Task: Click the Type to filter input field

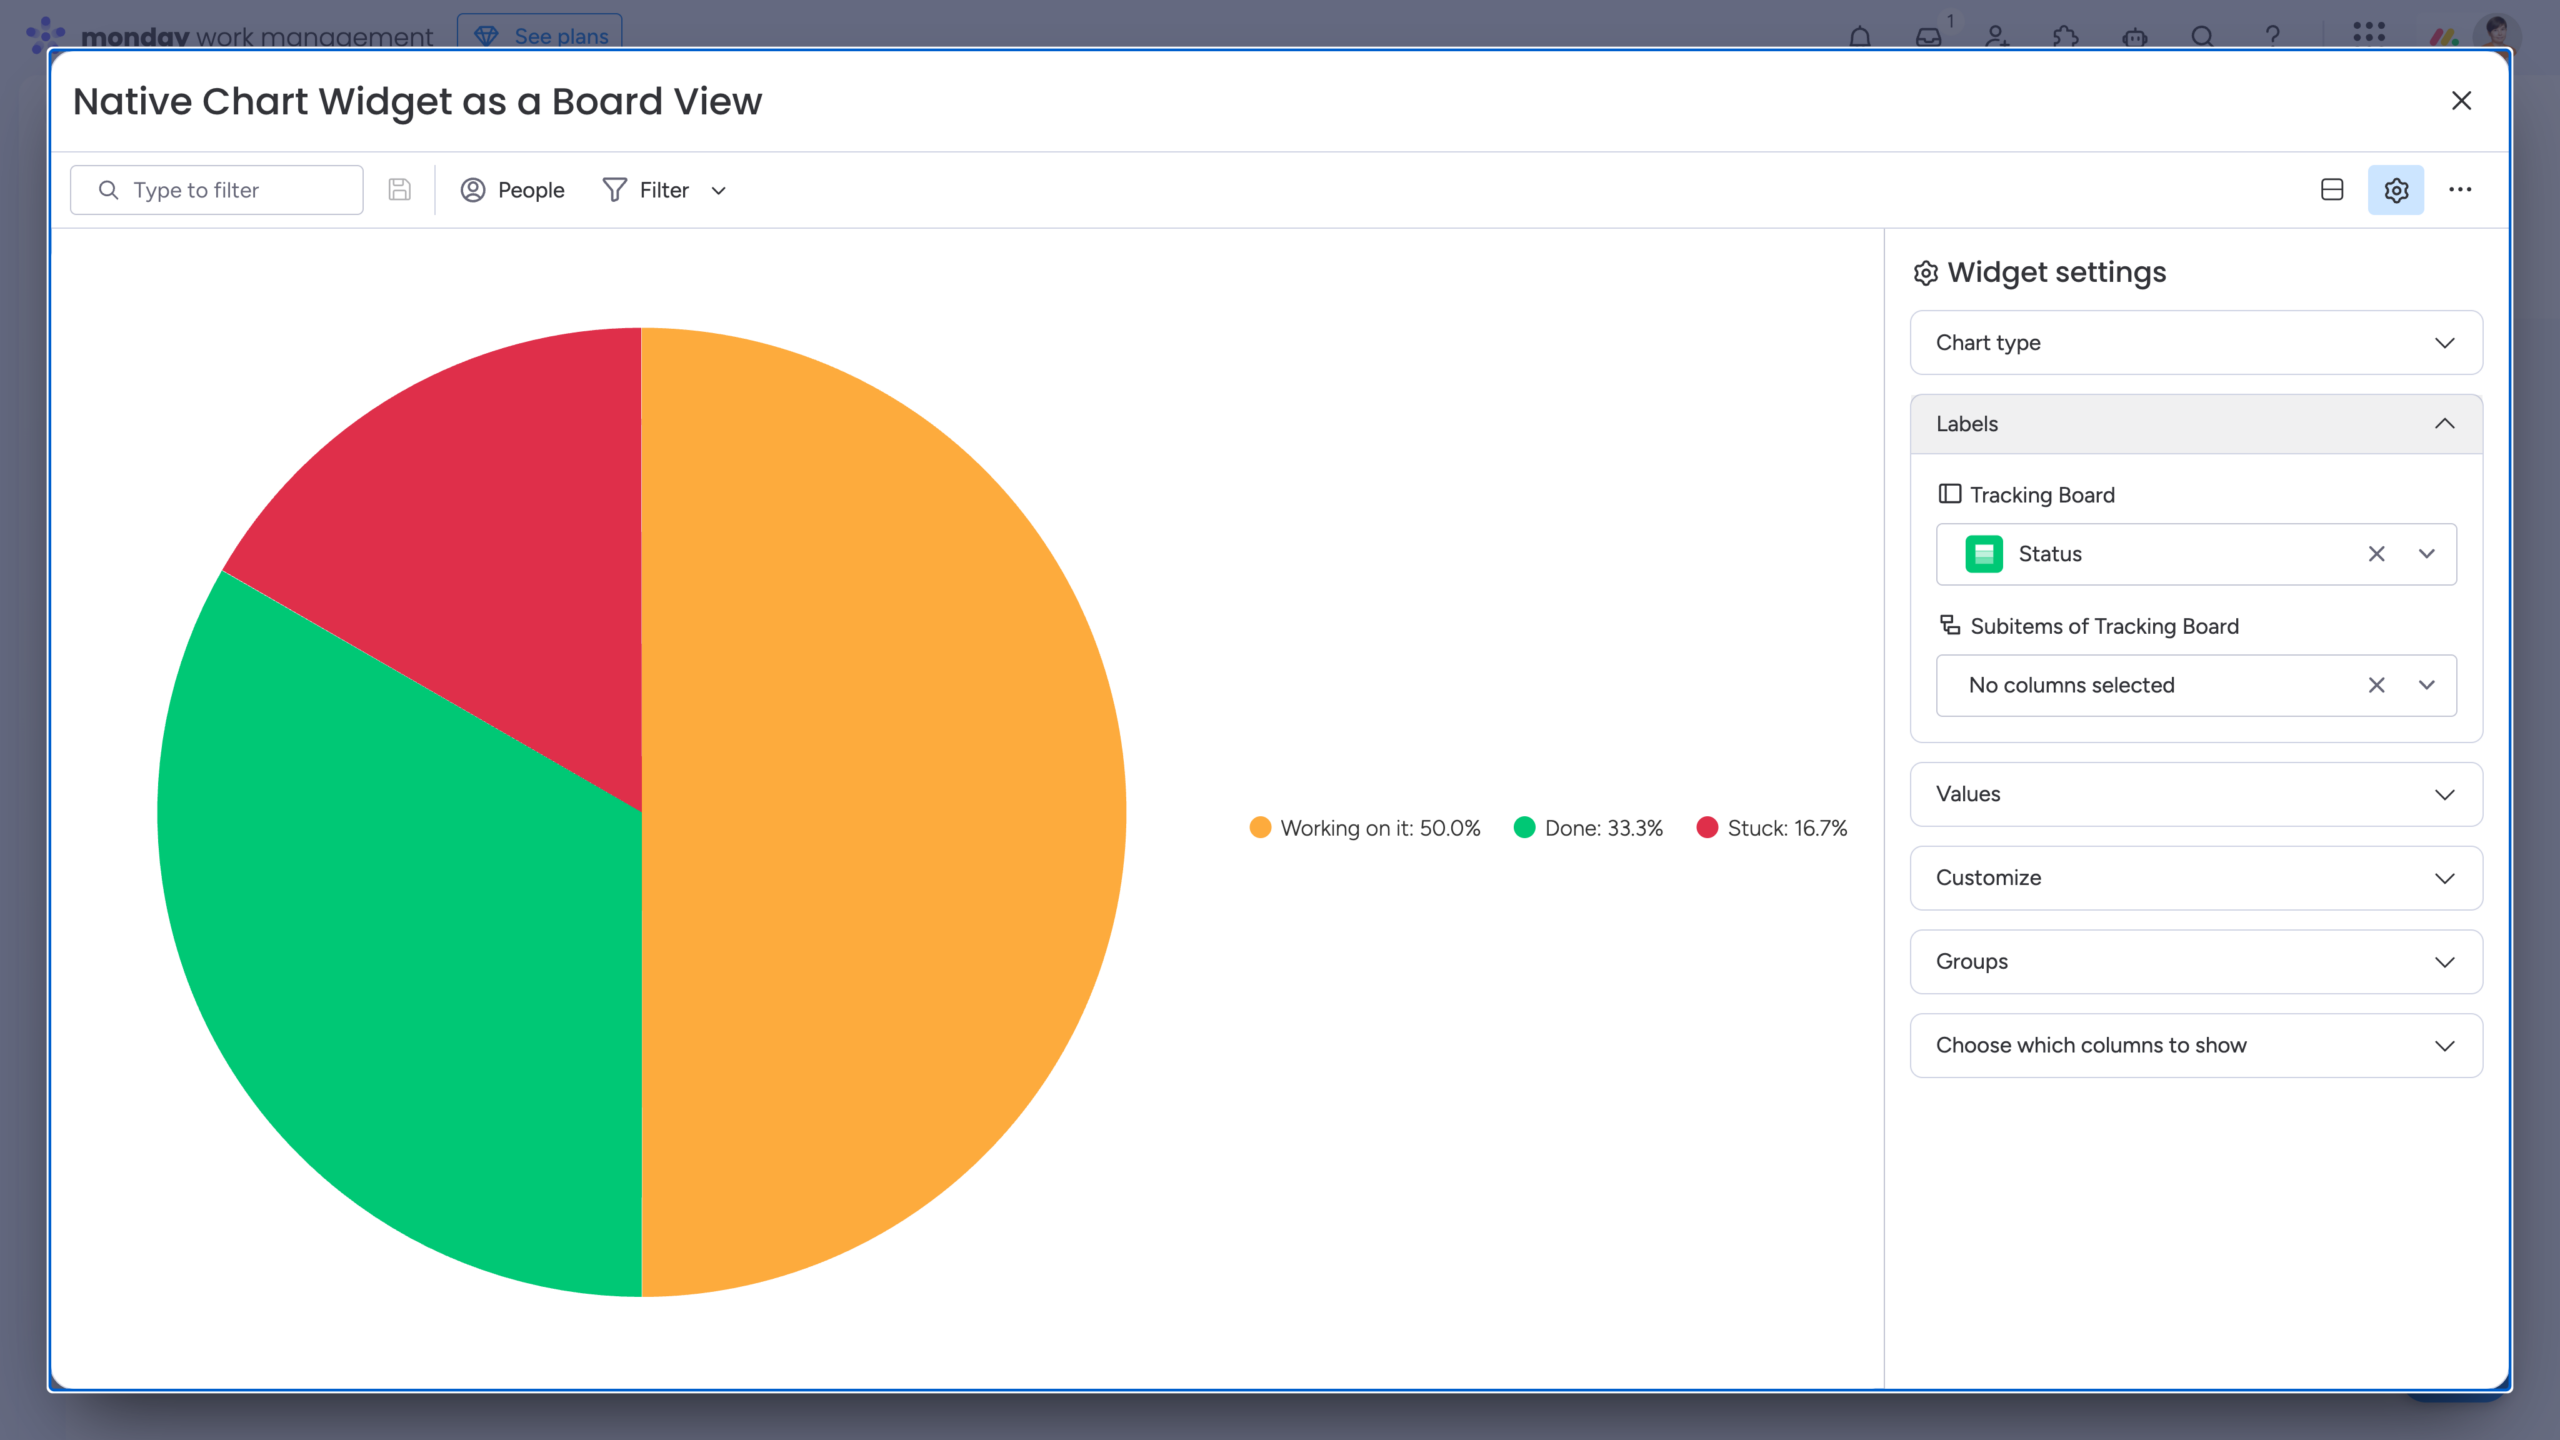Action: click(x=216, y=189)
